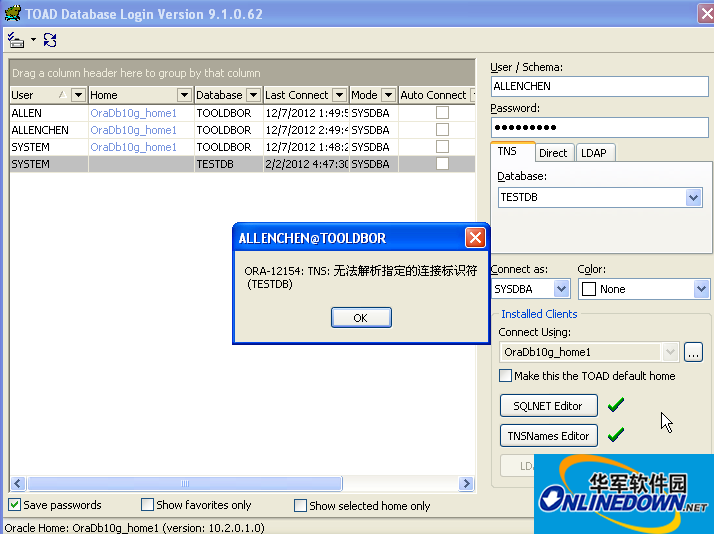Open the SQLNET Editor
The image size is (714, 534).
pyautogui.click(x=548, y=406)
